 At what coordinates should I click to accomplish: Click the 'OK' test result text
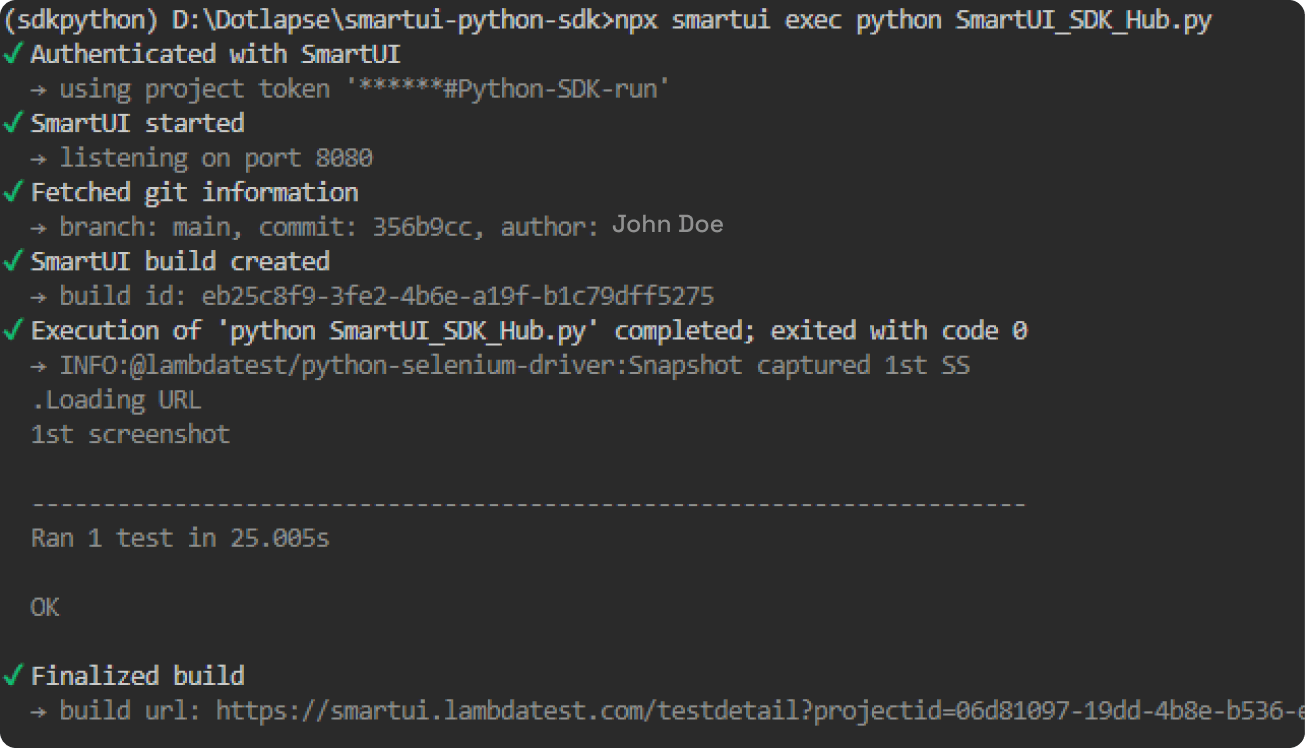[x=44, y=607]
